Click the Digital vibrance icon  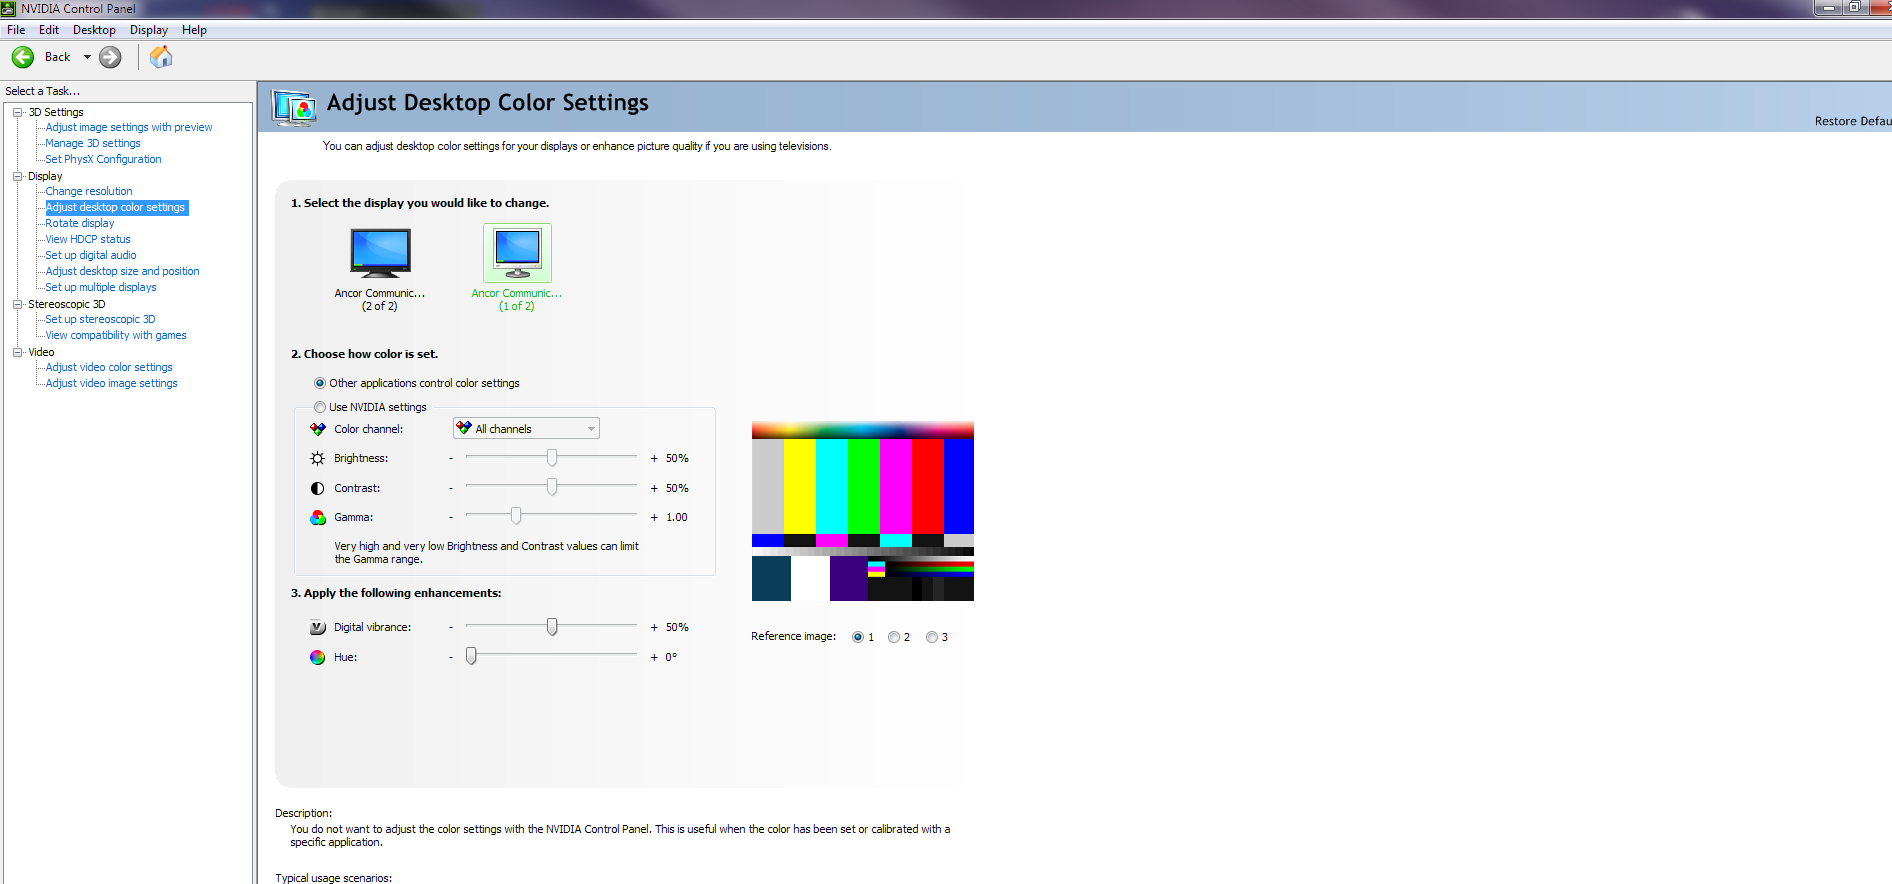click(318, 627)
